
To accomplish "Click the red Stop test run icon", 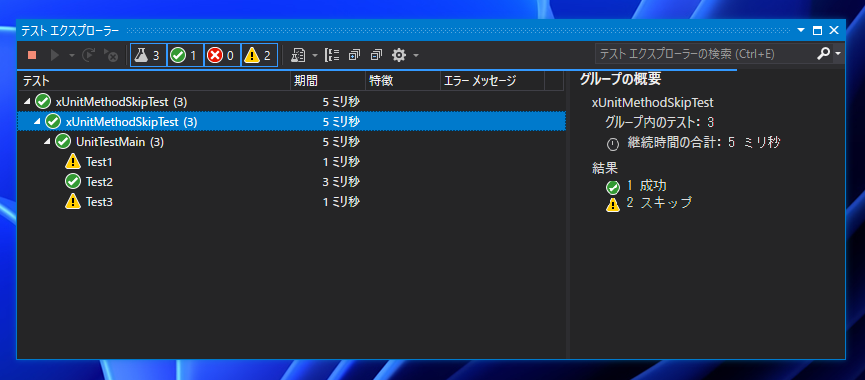I will [x=32, y=55].
